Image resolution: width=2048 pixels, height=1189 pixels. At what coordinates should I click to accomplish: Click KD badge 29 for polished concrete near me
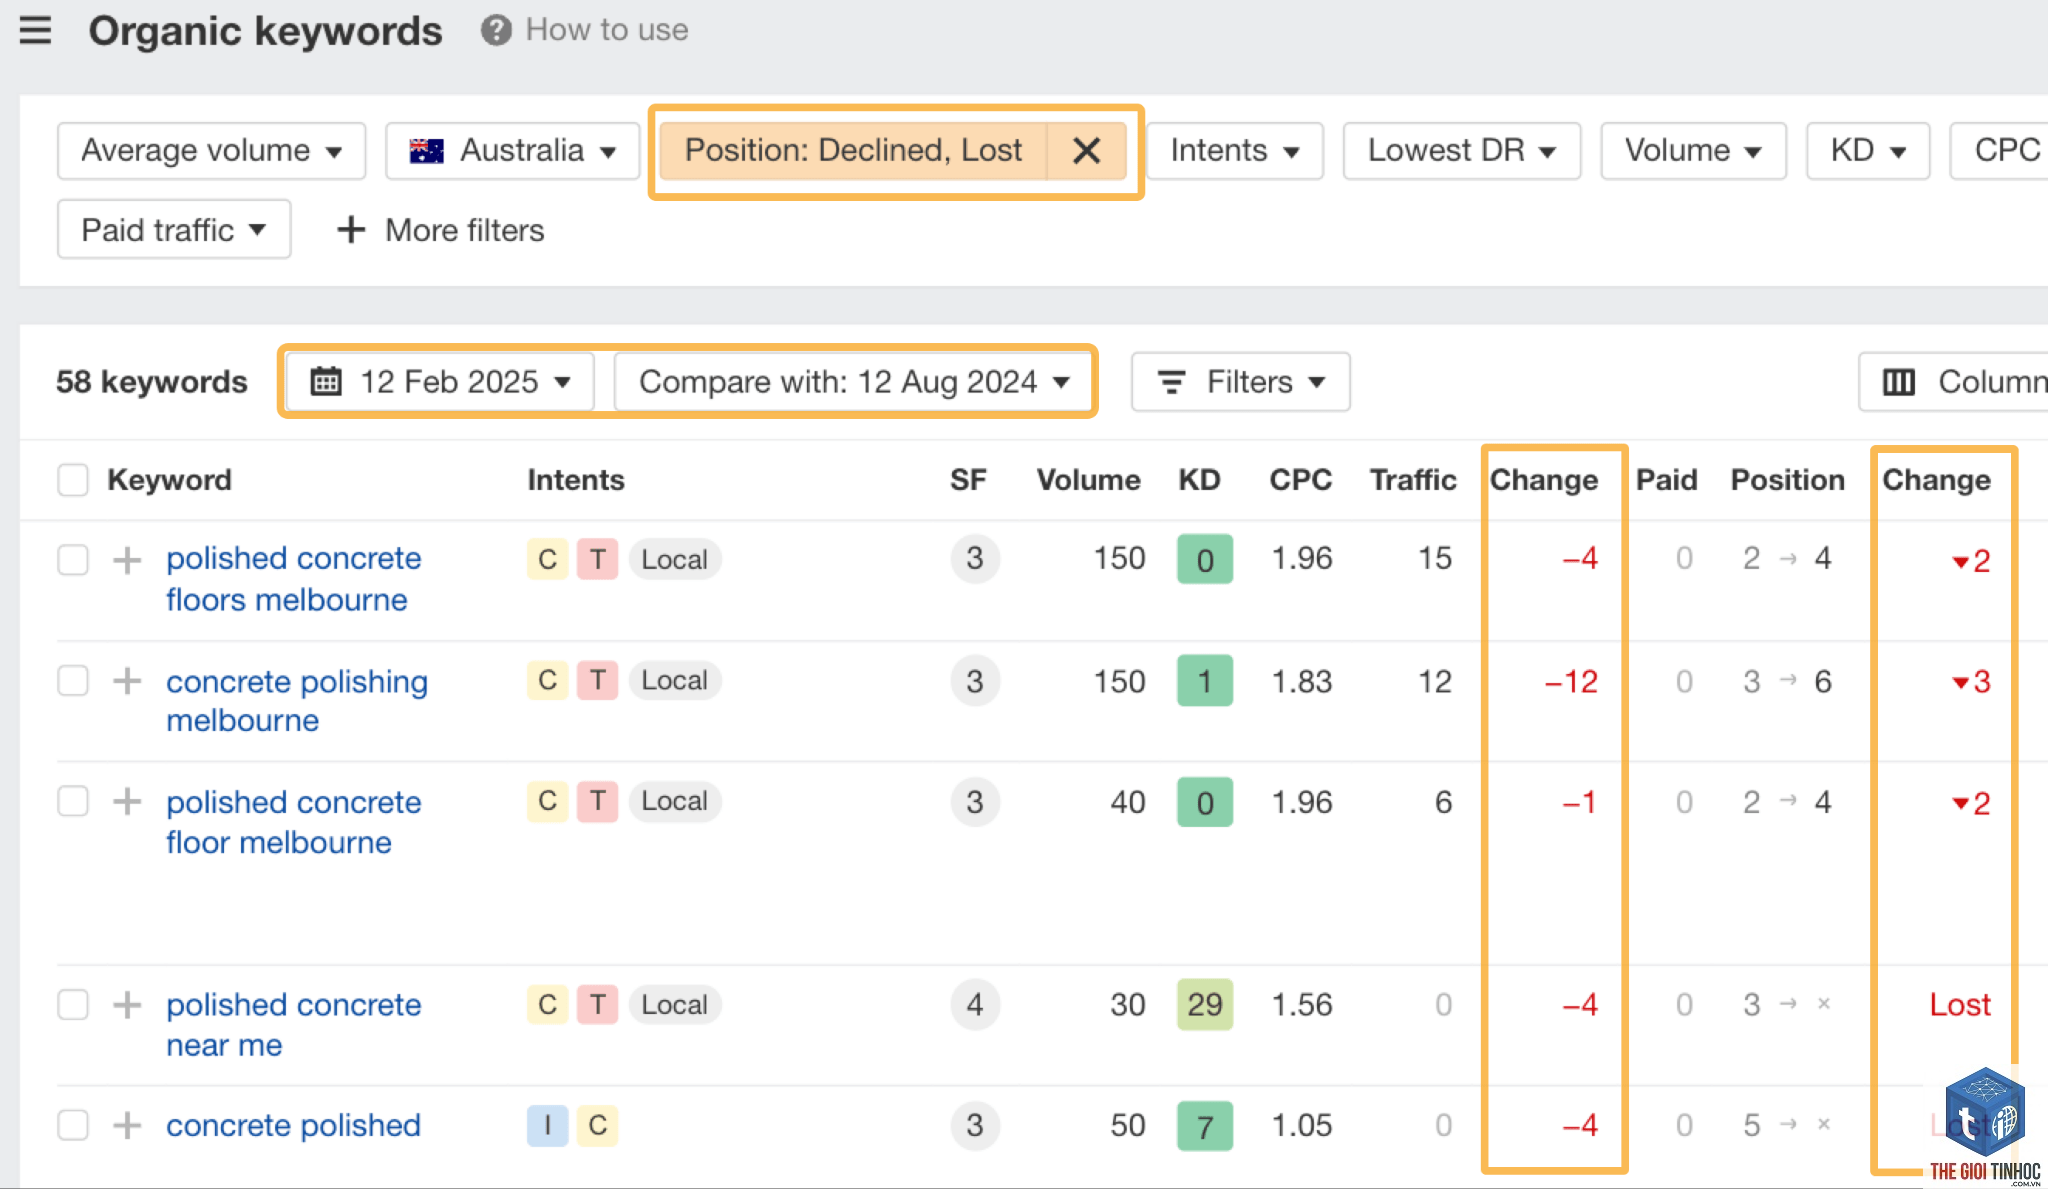point(1205,1004)
